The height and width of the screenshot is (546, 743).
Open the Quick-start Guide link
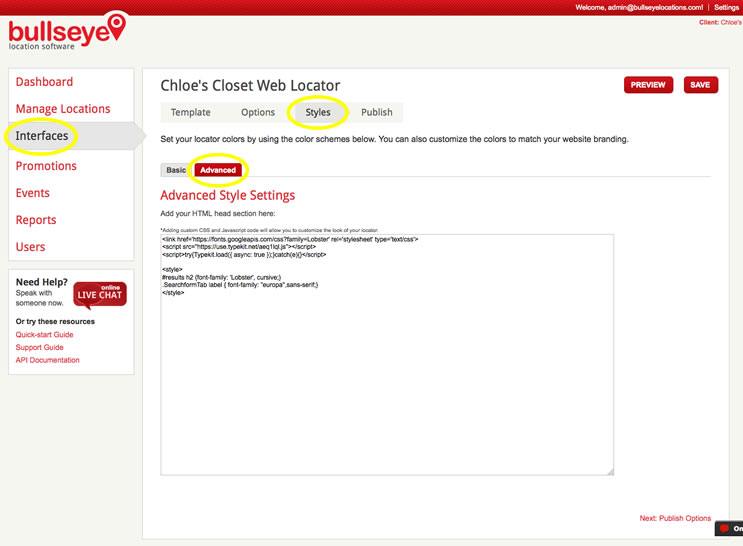(45, 335)
